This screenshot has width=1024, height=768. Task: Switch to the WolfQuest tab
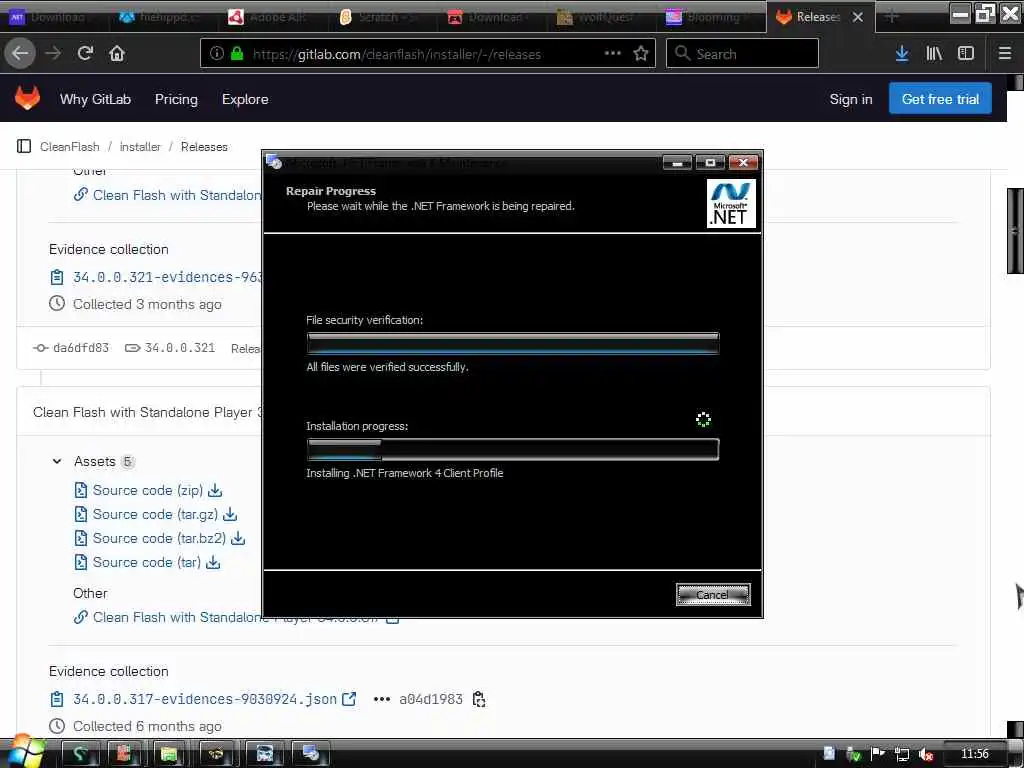coord(596,17)
